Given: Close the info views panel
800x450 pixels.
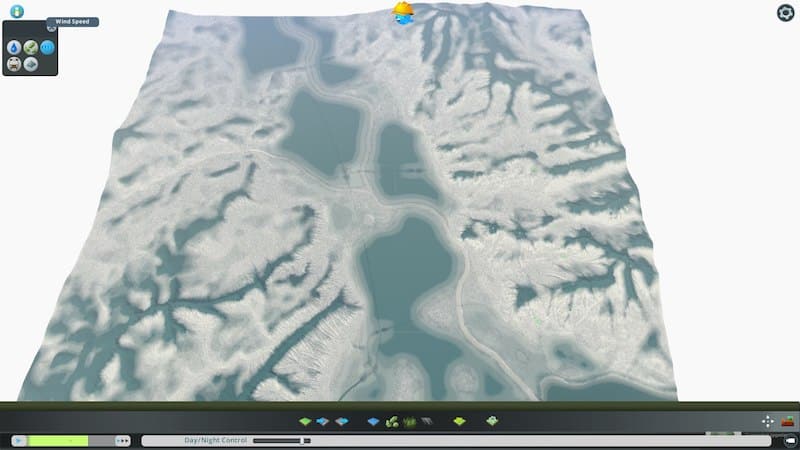Looking at the screenshot, I should (x=51, y=28).
